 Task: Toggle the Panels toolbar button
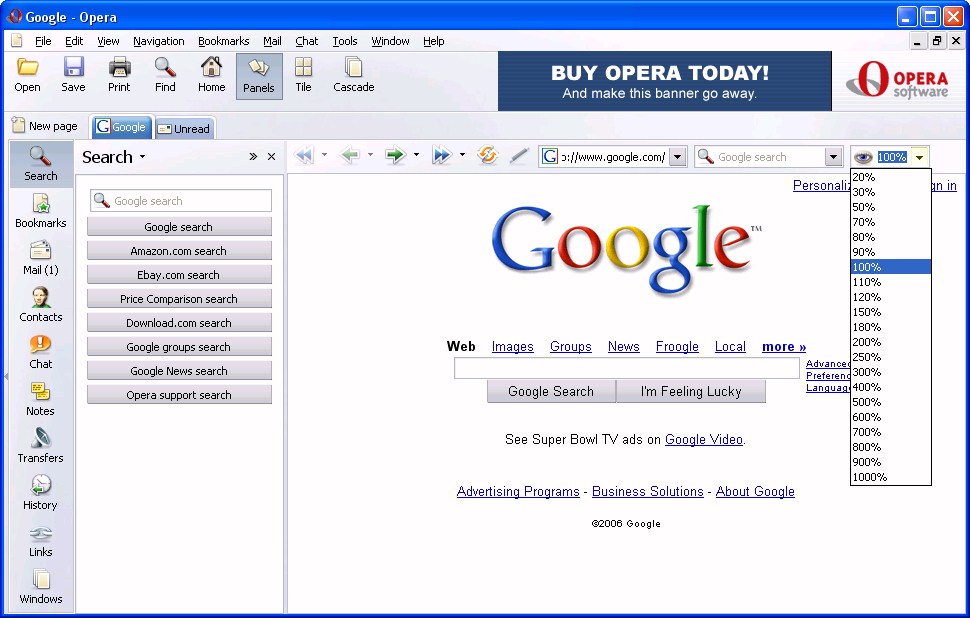(259, 76)
